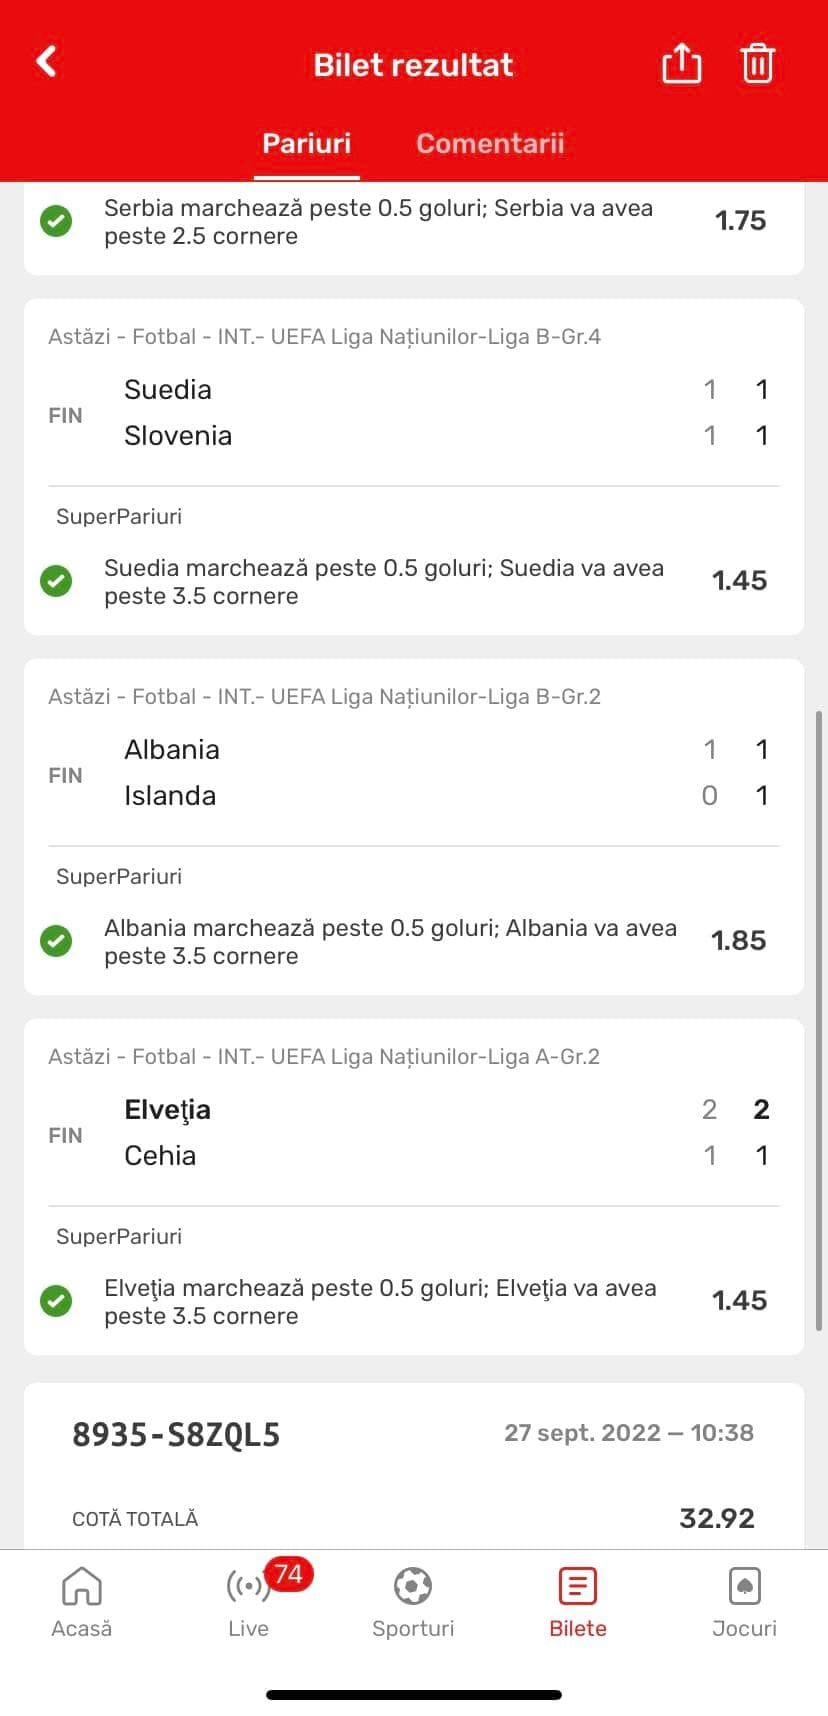Tap the trash delete icon
The width and height of the screenshot is (828, 1716).
(757, 64)
